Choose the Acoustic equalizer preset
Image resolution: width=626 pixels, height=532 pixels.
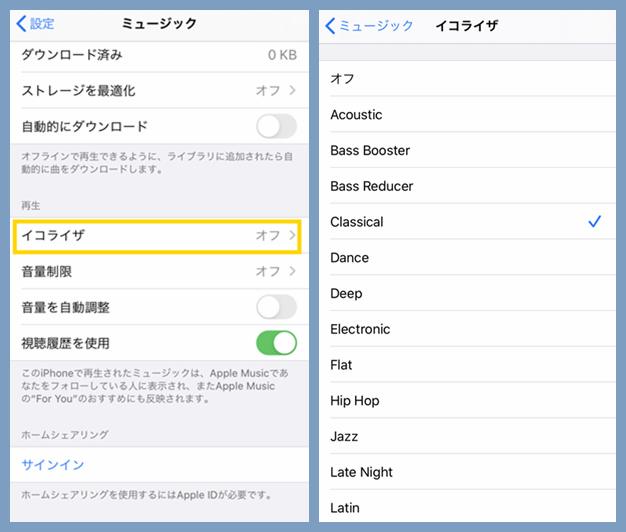click(x=467, y=115)
